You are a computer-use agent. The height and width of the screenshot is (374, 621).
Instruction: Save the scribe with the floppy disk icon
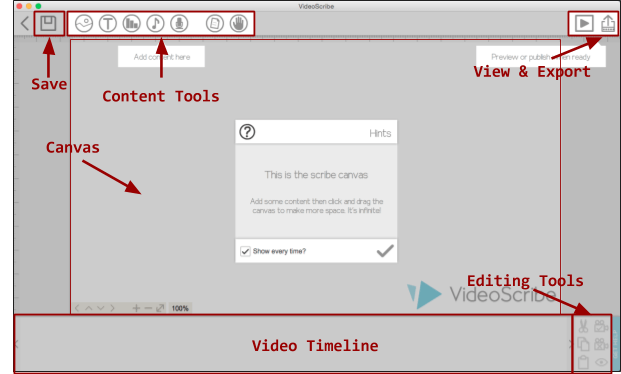[48, 23]
